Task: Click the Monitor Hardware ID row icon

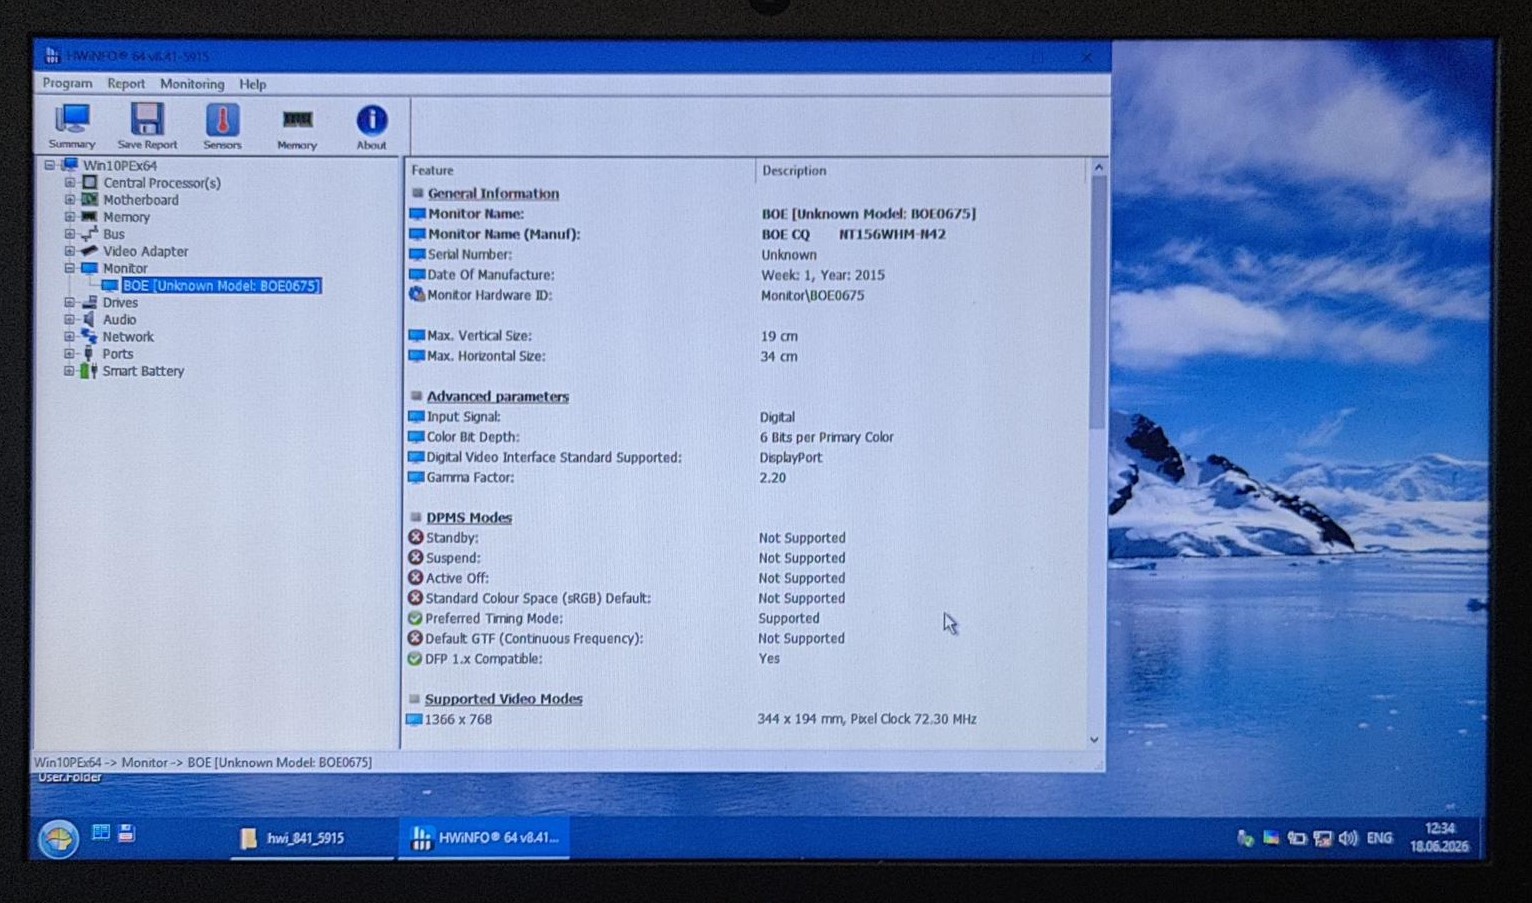Action: click(x=417, y=295)
